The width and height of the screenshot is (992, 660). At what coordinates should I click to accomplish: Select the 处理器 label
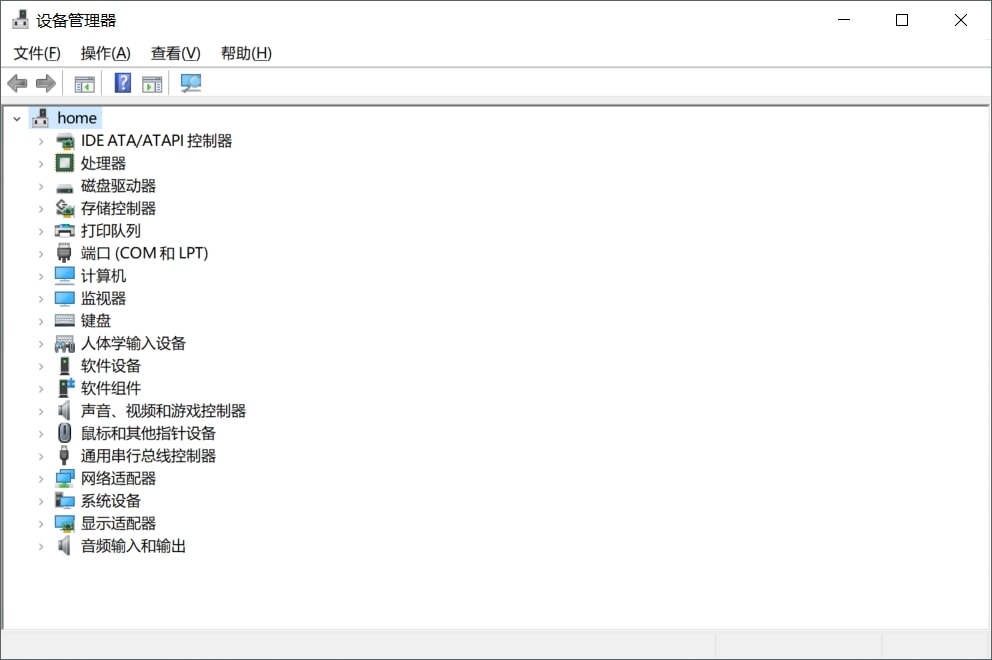(x=103, y=163)
